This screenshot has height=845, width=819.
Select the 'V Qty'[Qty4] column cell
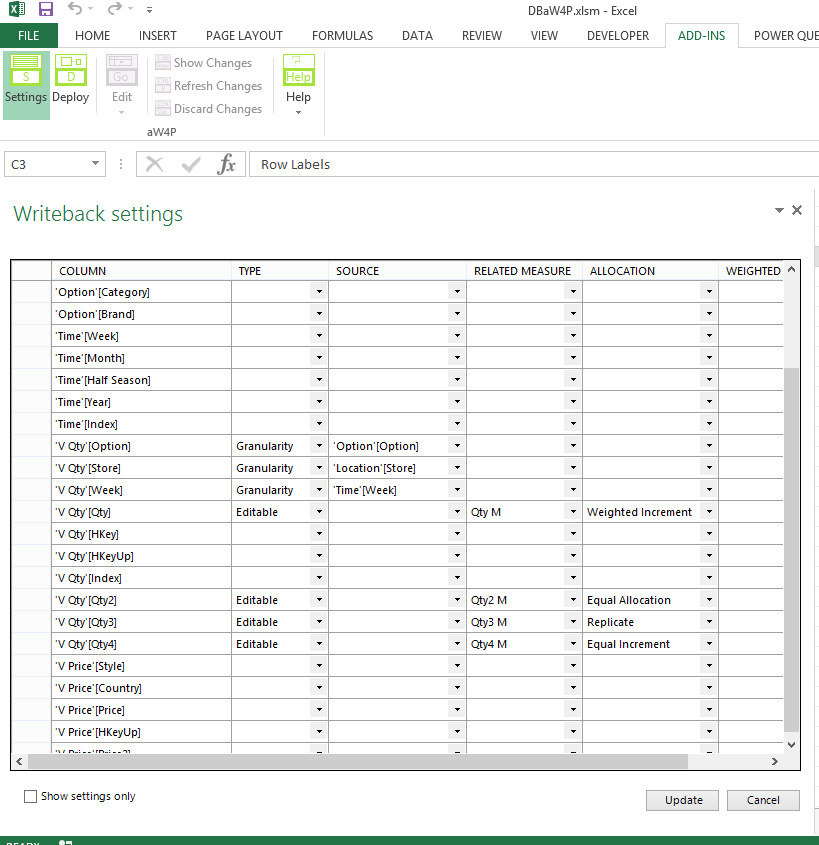(x=141, y=644)
